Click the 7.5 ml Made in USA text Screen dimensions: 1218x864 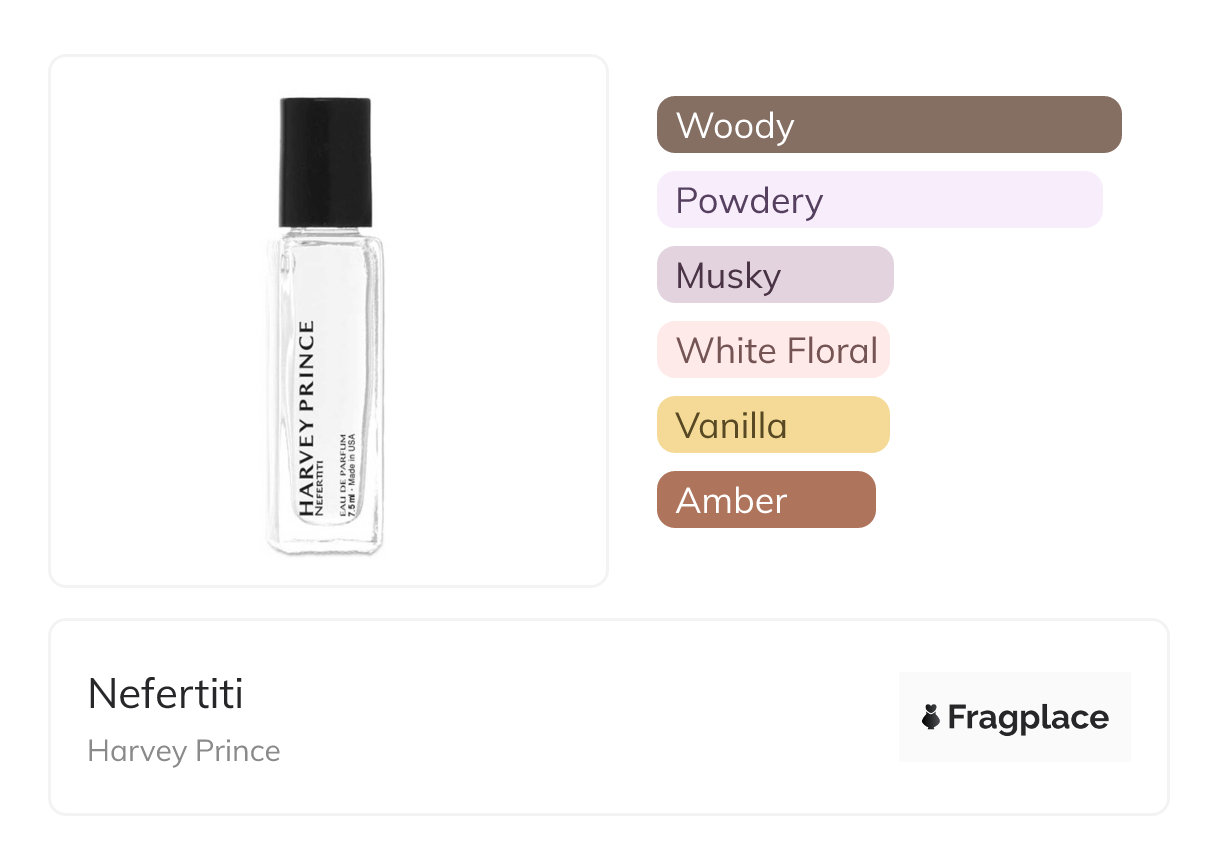355,472
